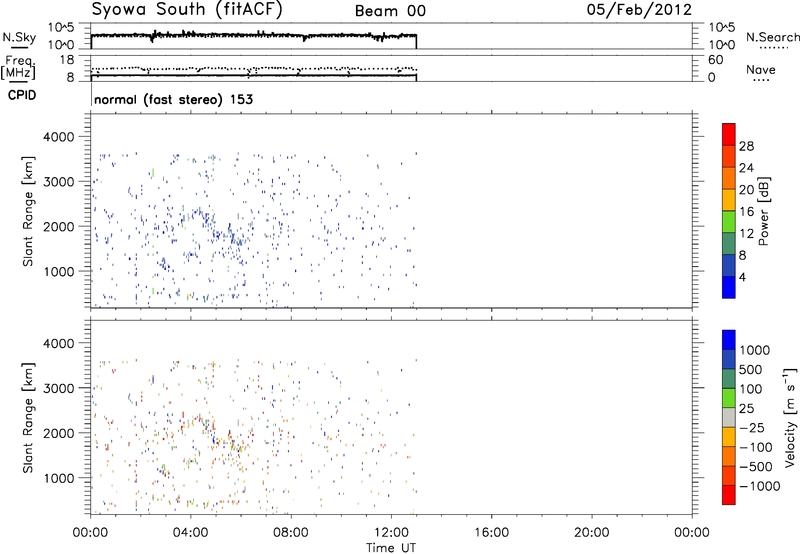Click the text normal (fast stereo) 153

pyautogui.click(x=173, y=99)
